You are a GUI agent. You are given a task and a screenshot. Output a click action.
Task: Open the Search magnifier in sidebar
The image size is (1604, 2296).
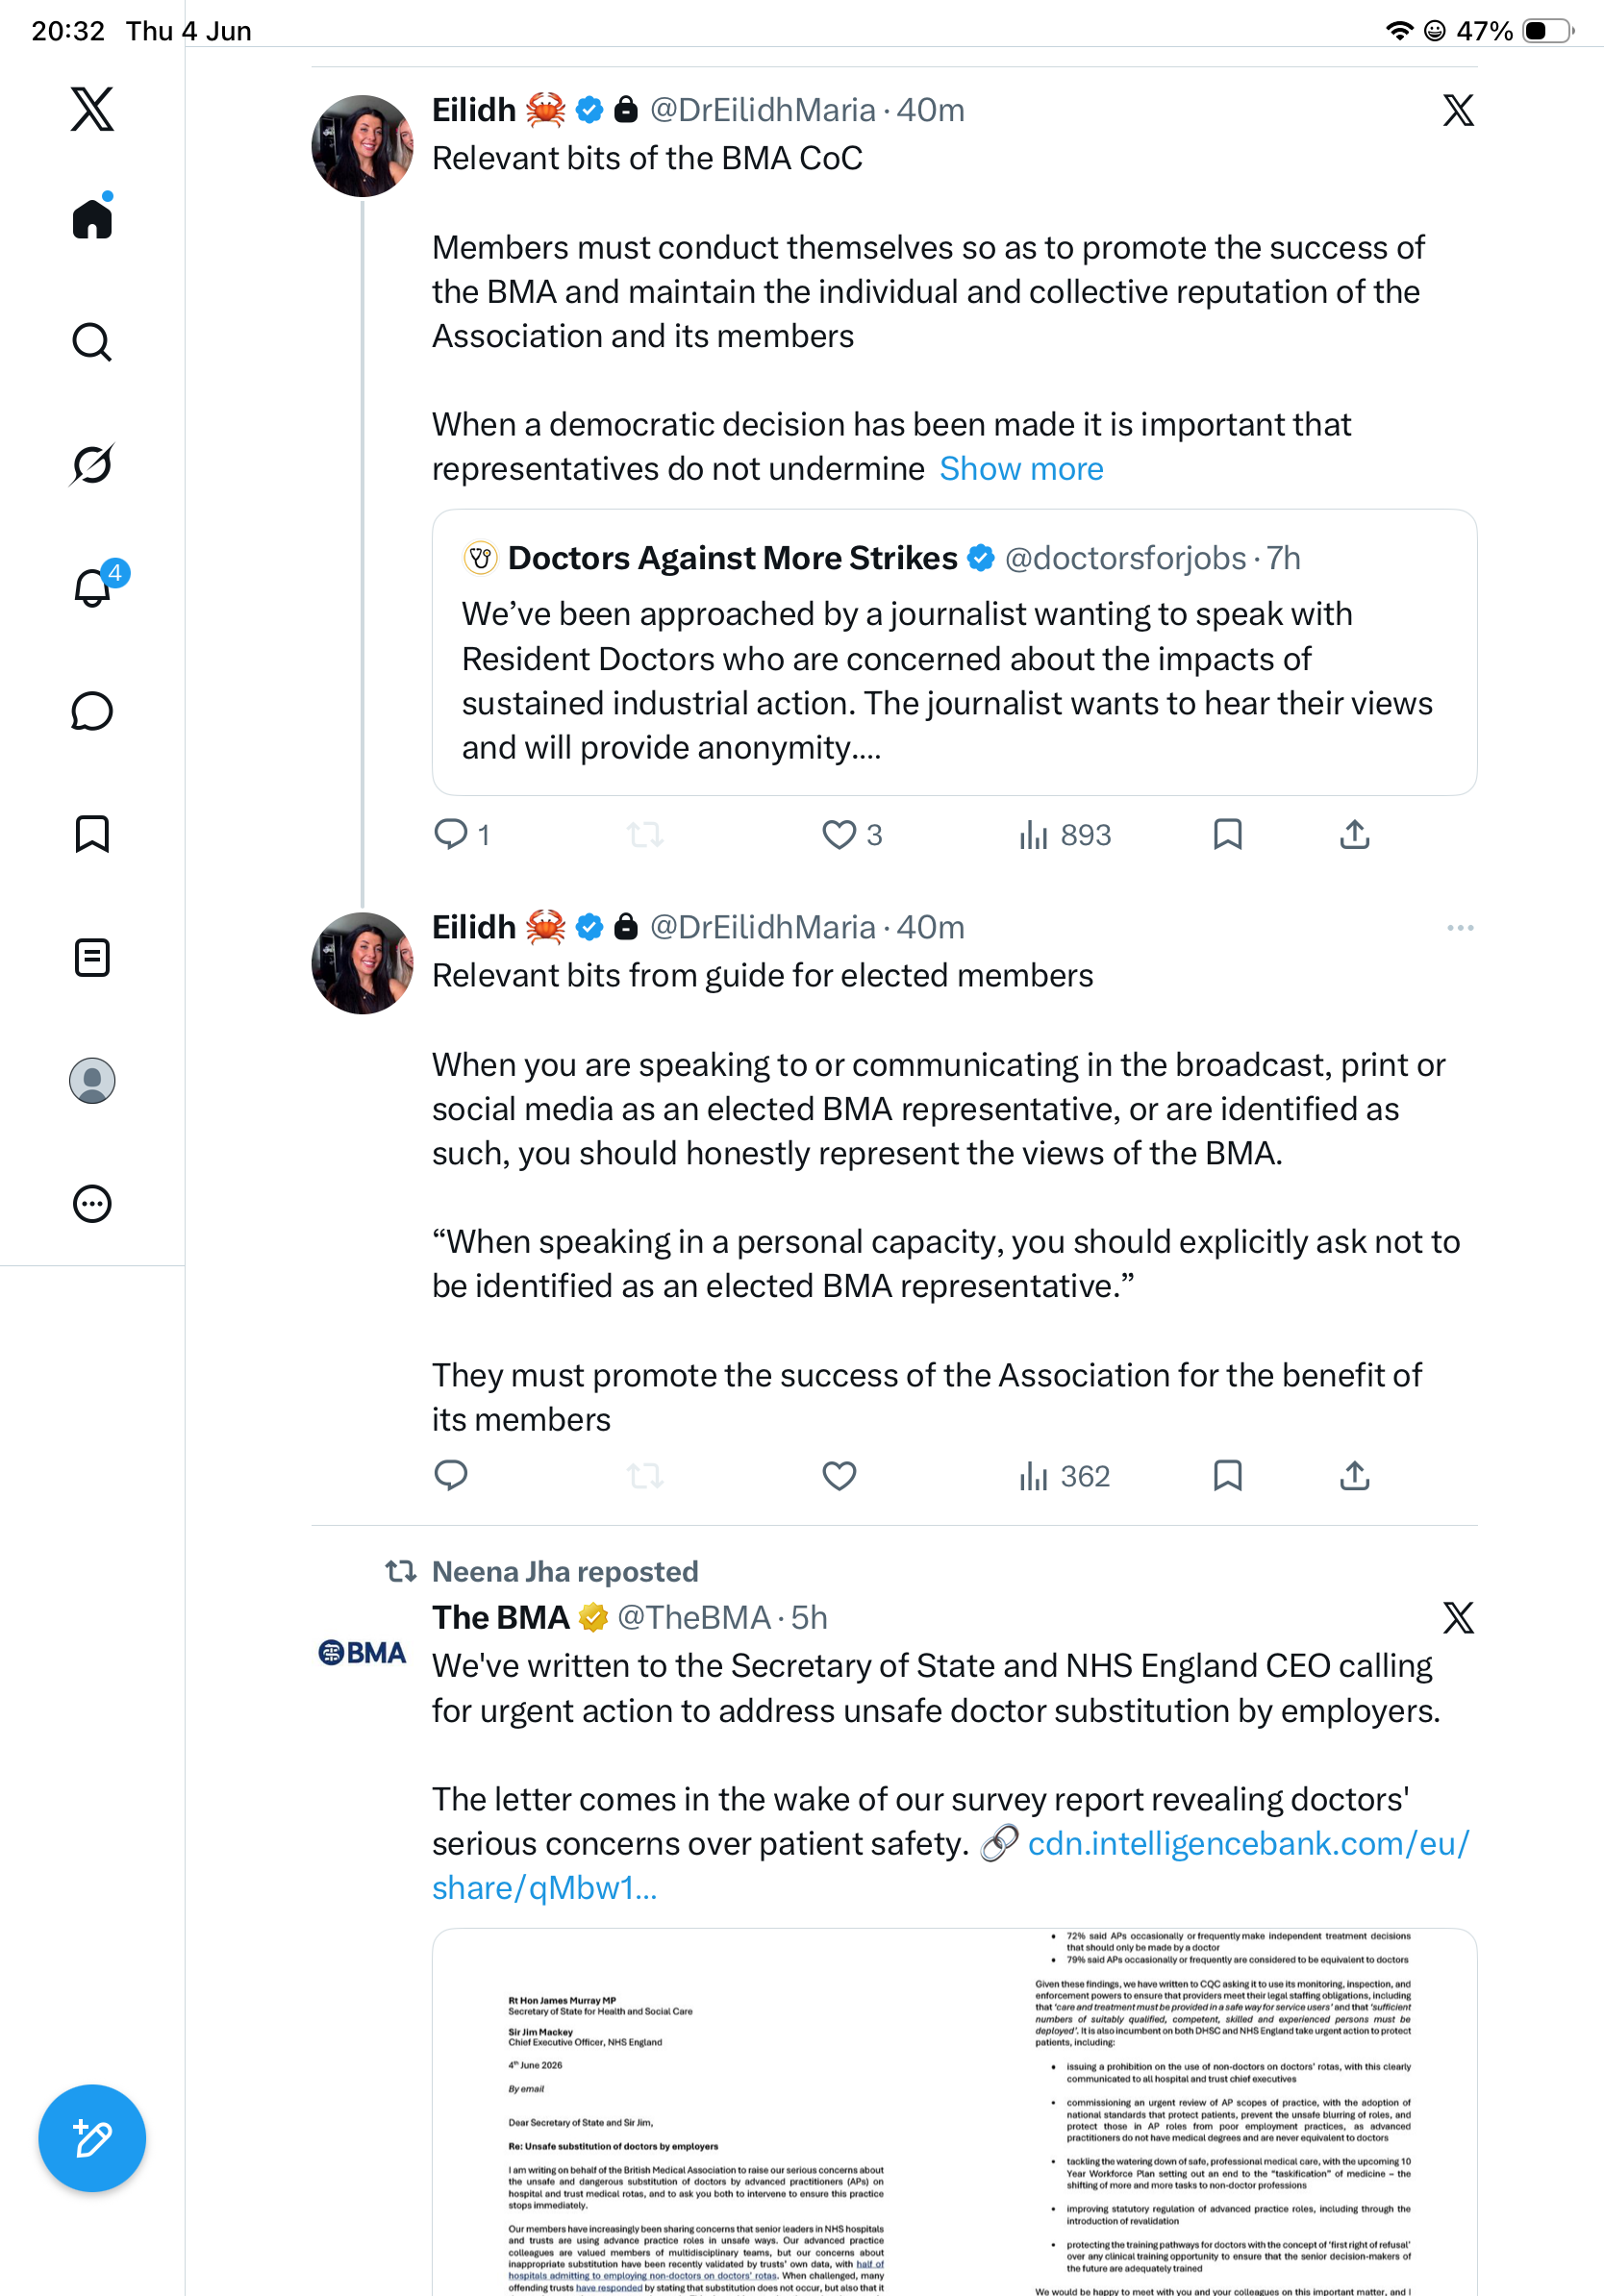92,341
